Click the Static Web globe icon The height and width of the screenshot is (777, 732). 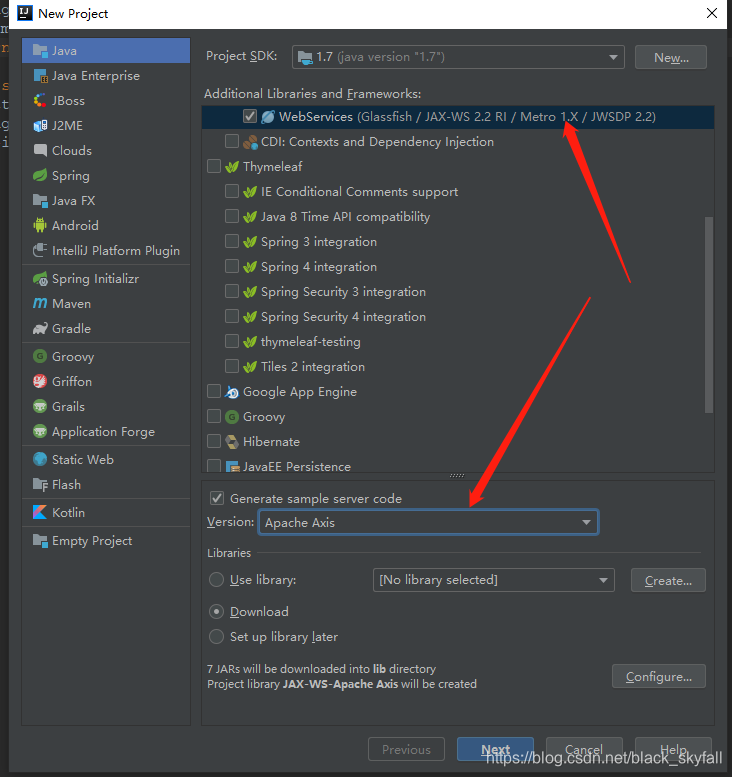(x=40, y=459)
